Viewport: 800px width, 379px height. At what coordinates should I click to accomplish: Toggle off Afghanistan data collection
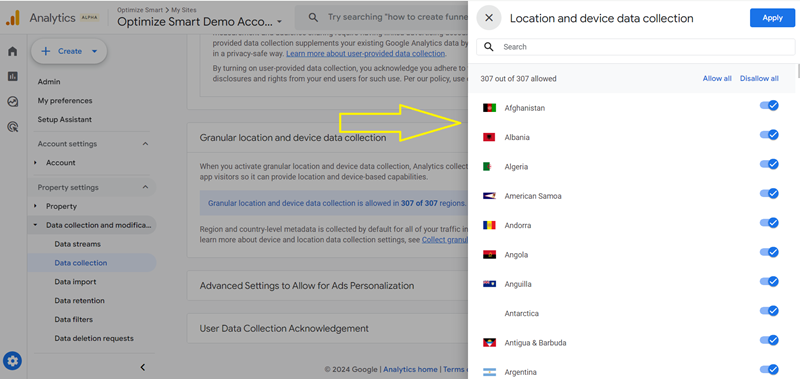pos(769,106)
